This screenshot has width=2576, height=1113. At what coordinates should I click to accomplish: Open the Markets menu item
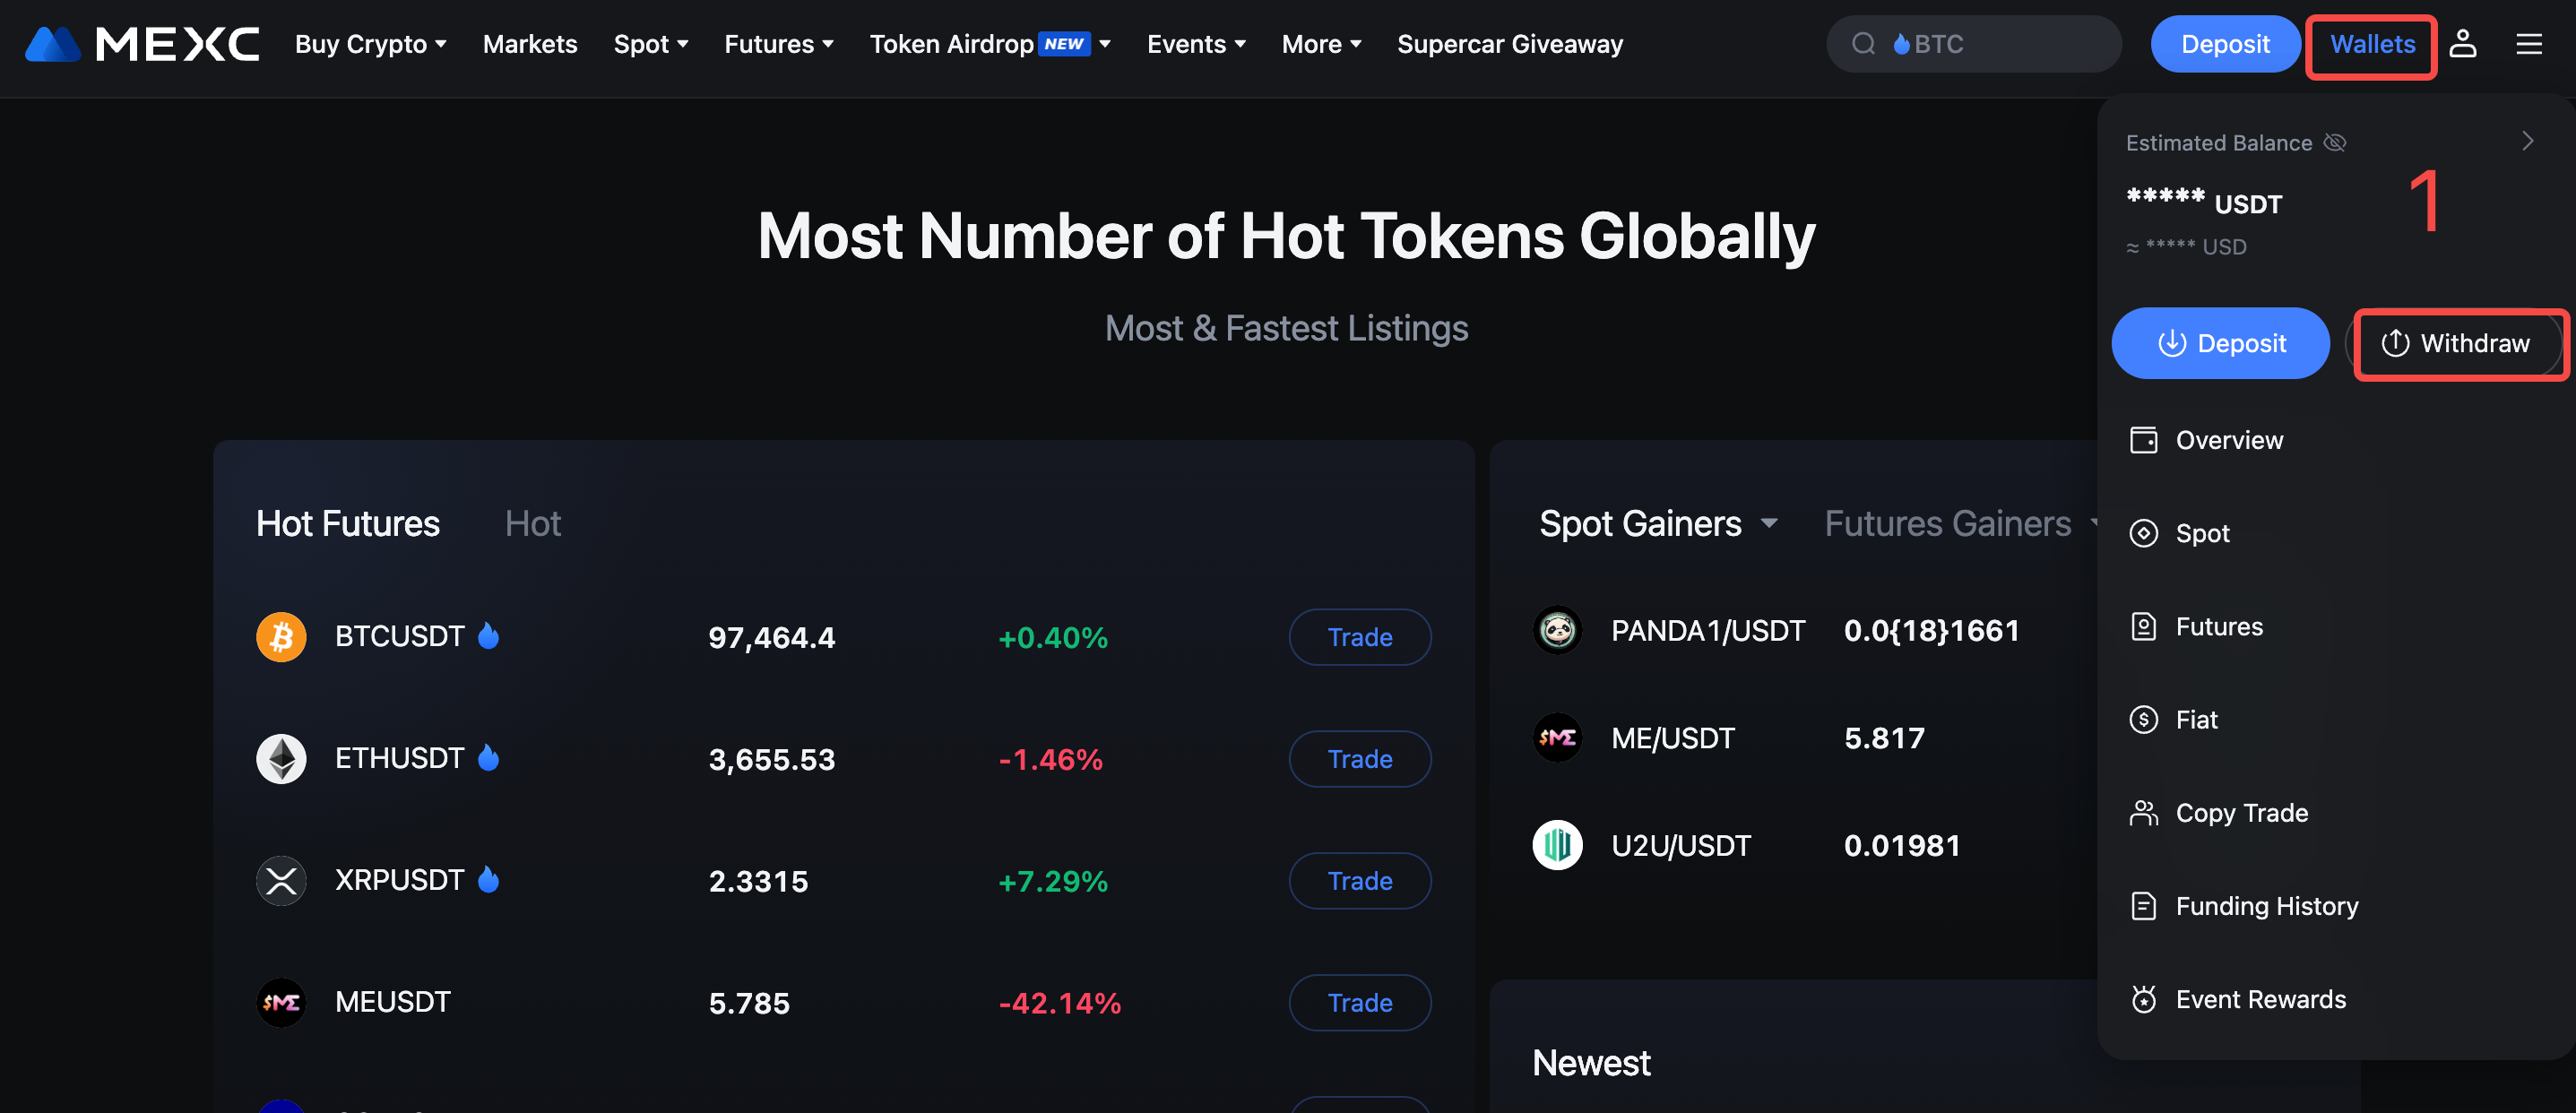pyautogui.click(x=530, y=44)
